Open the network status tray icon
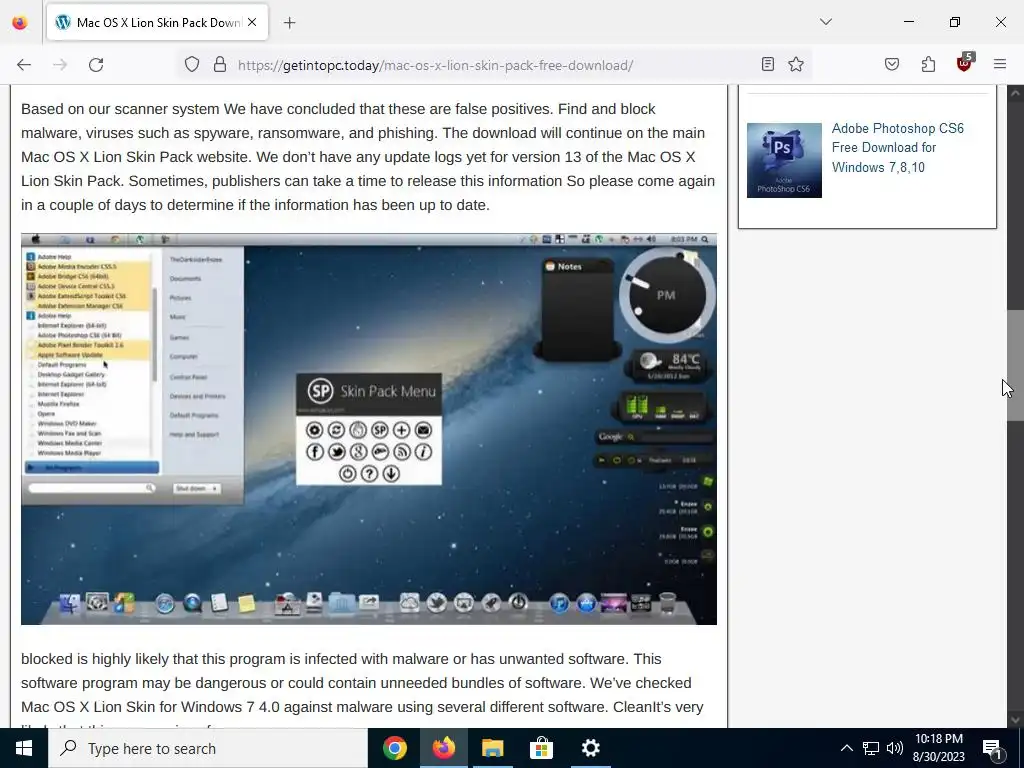This screenshot has width=1024, height=768. tap(871, 748)
